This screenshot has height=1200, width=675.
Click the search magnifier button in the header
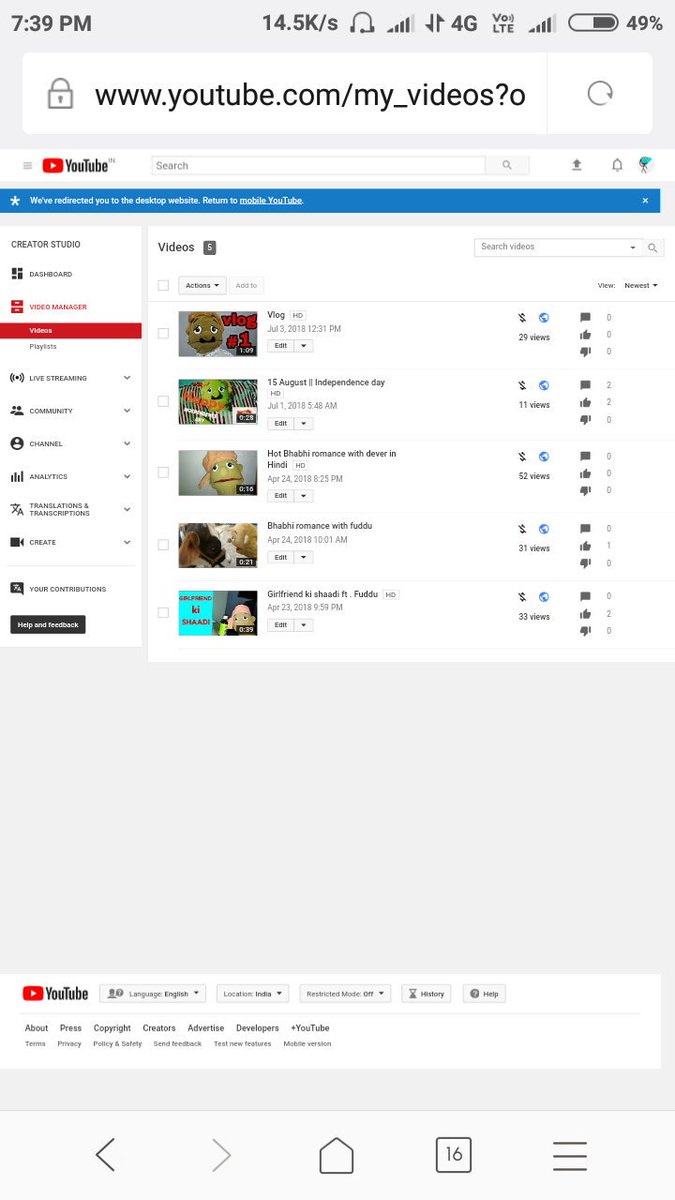pos(507,166)
